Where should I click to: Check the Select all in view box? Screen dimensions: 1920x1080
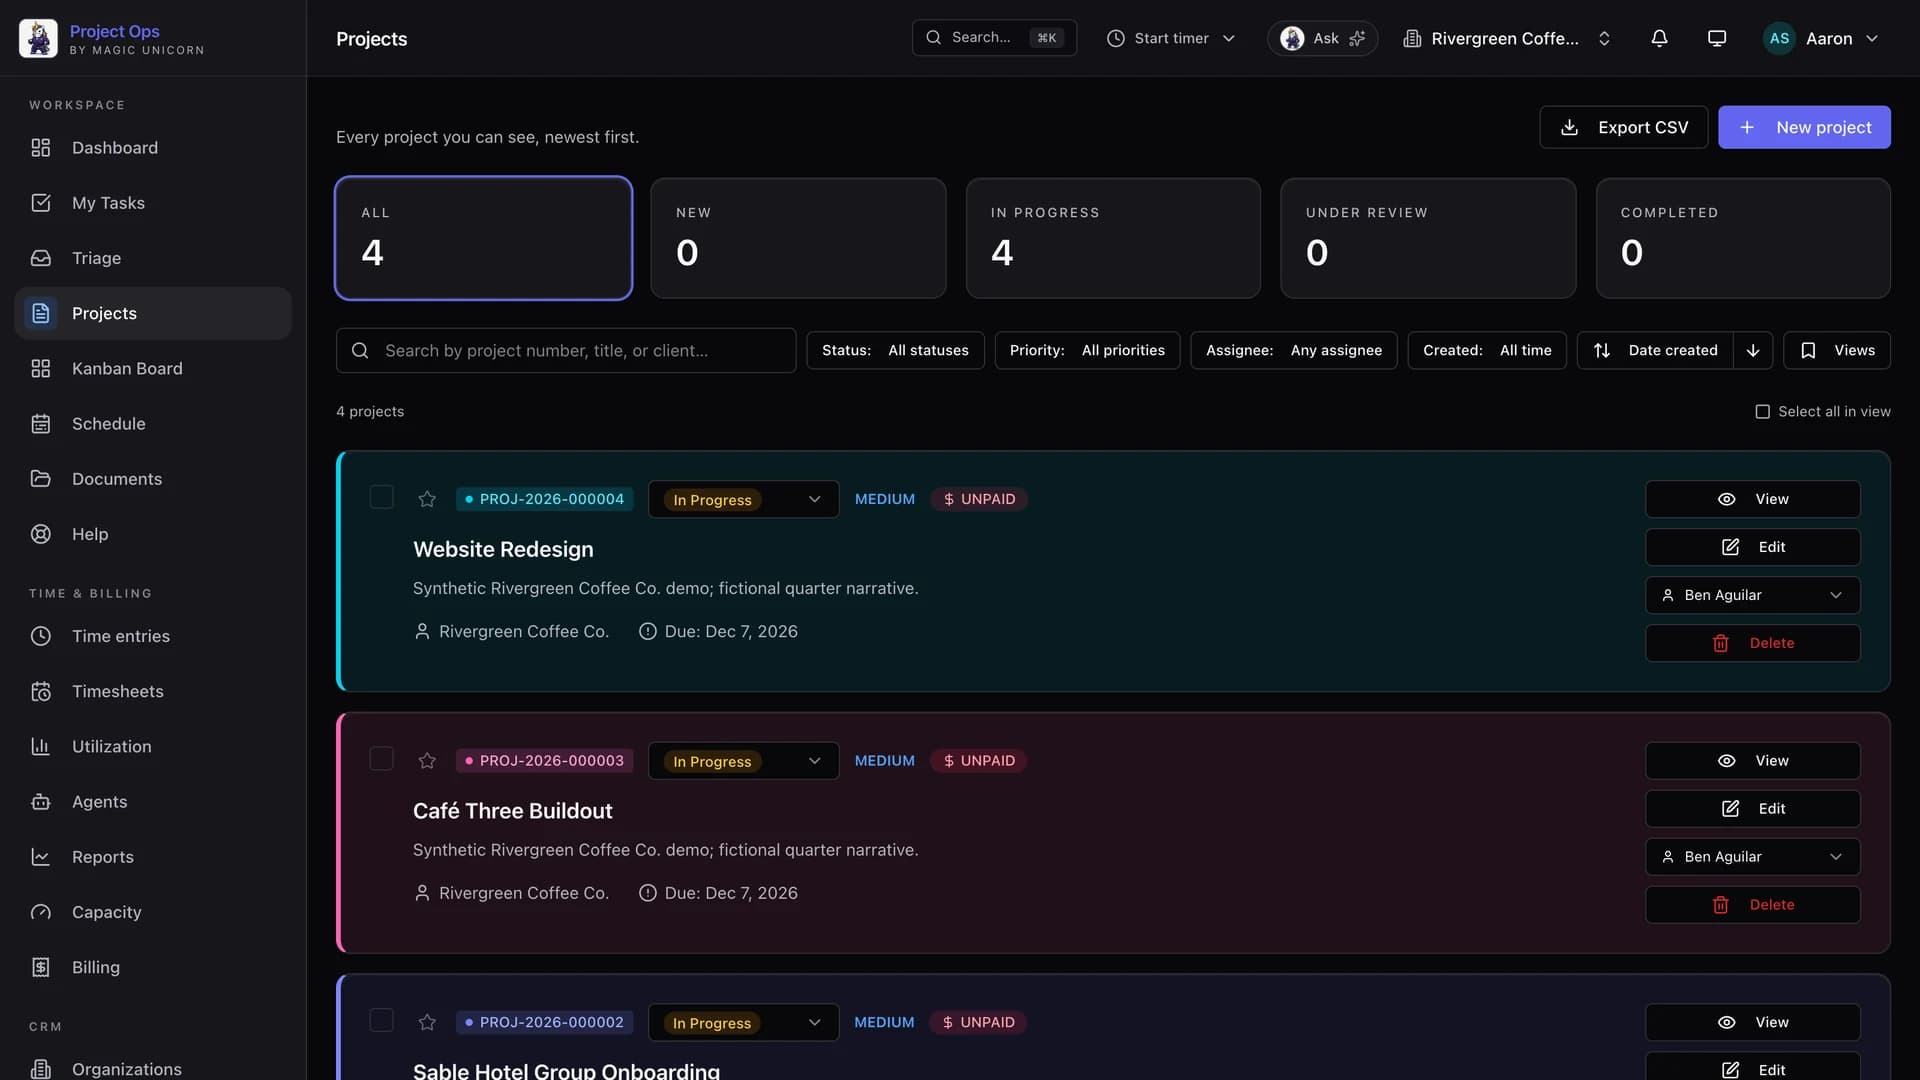pos(1762,411)
